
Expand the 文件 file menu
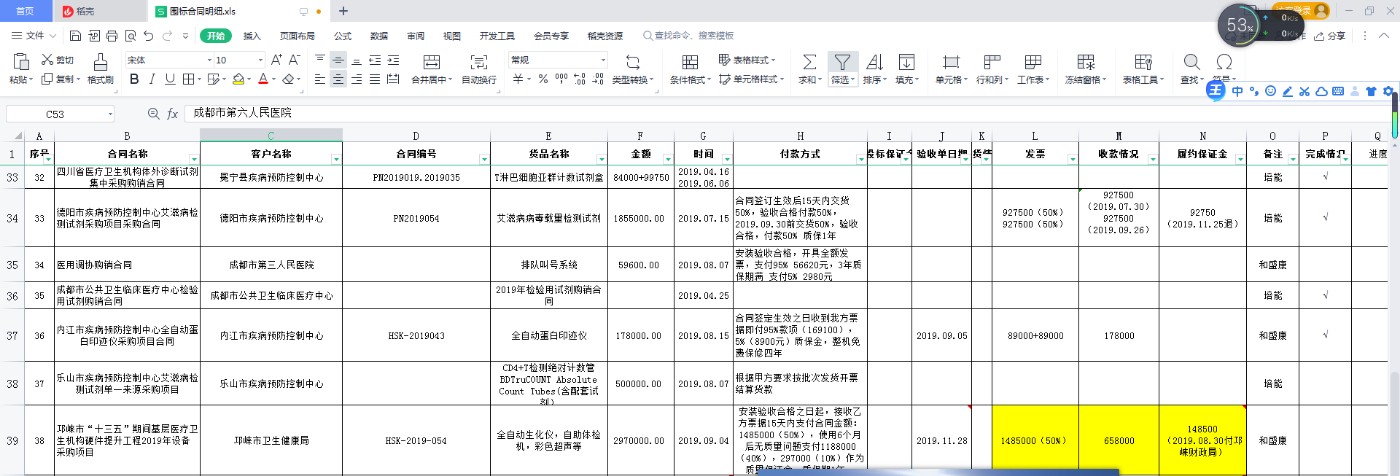[x=35, y=35]
